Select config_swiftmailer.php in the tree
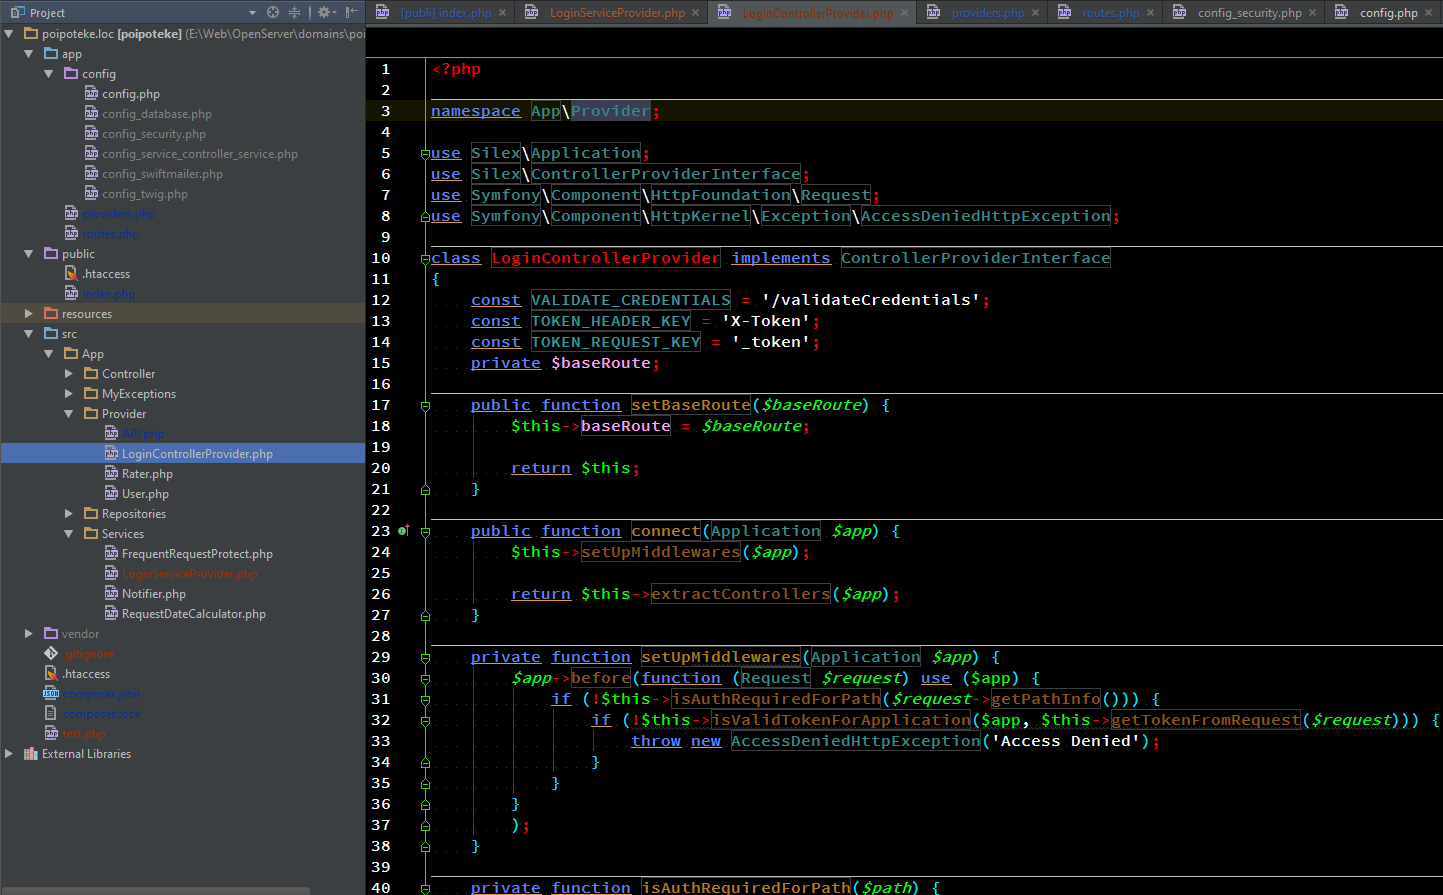The image size is (1443, 895). (x=162, y=173)
